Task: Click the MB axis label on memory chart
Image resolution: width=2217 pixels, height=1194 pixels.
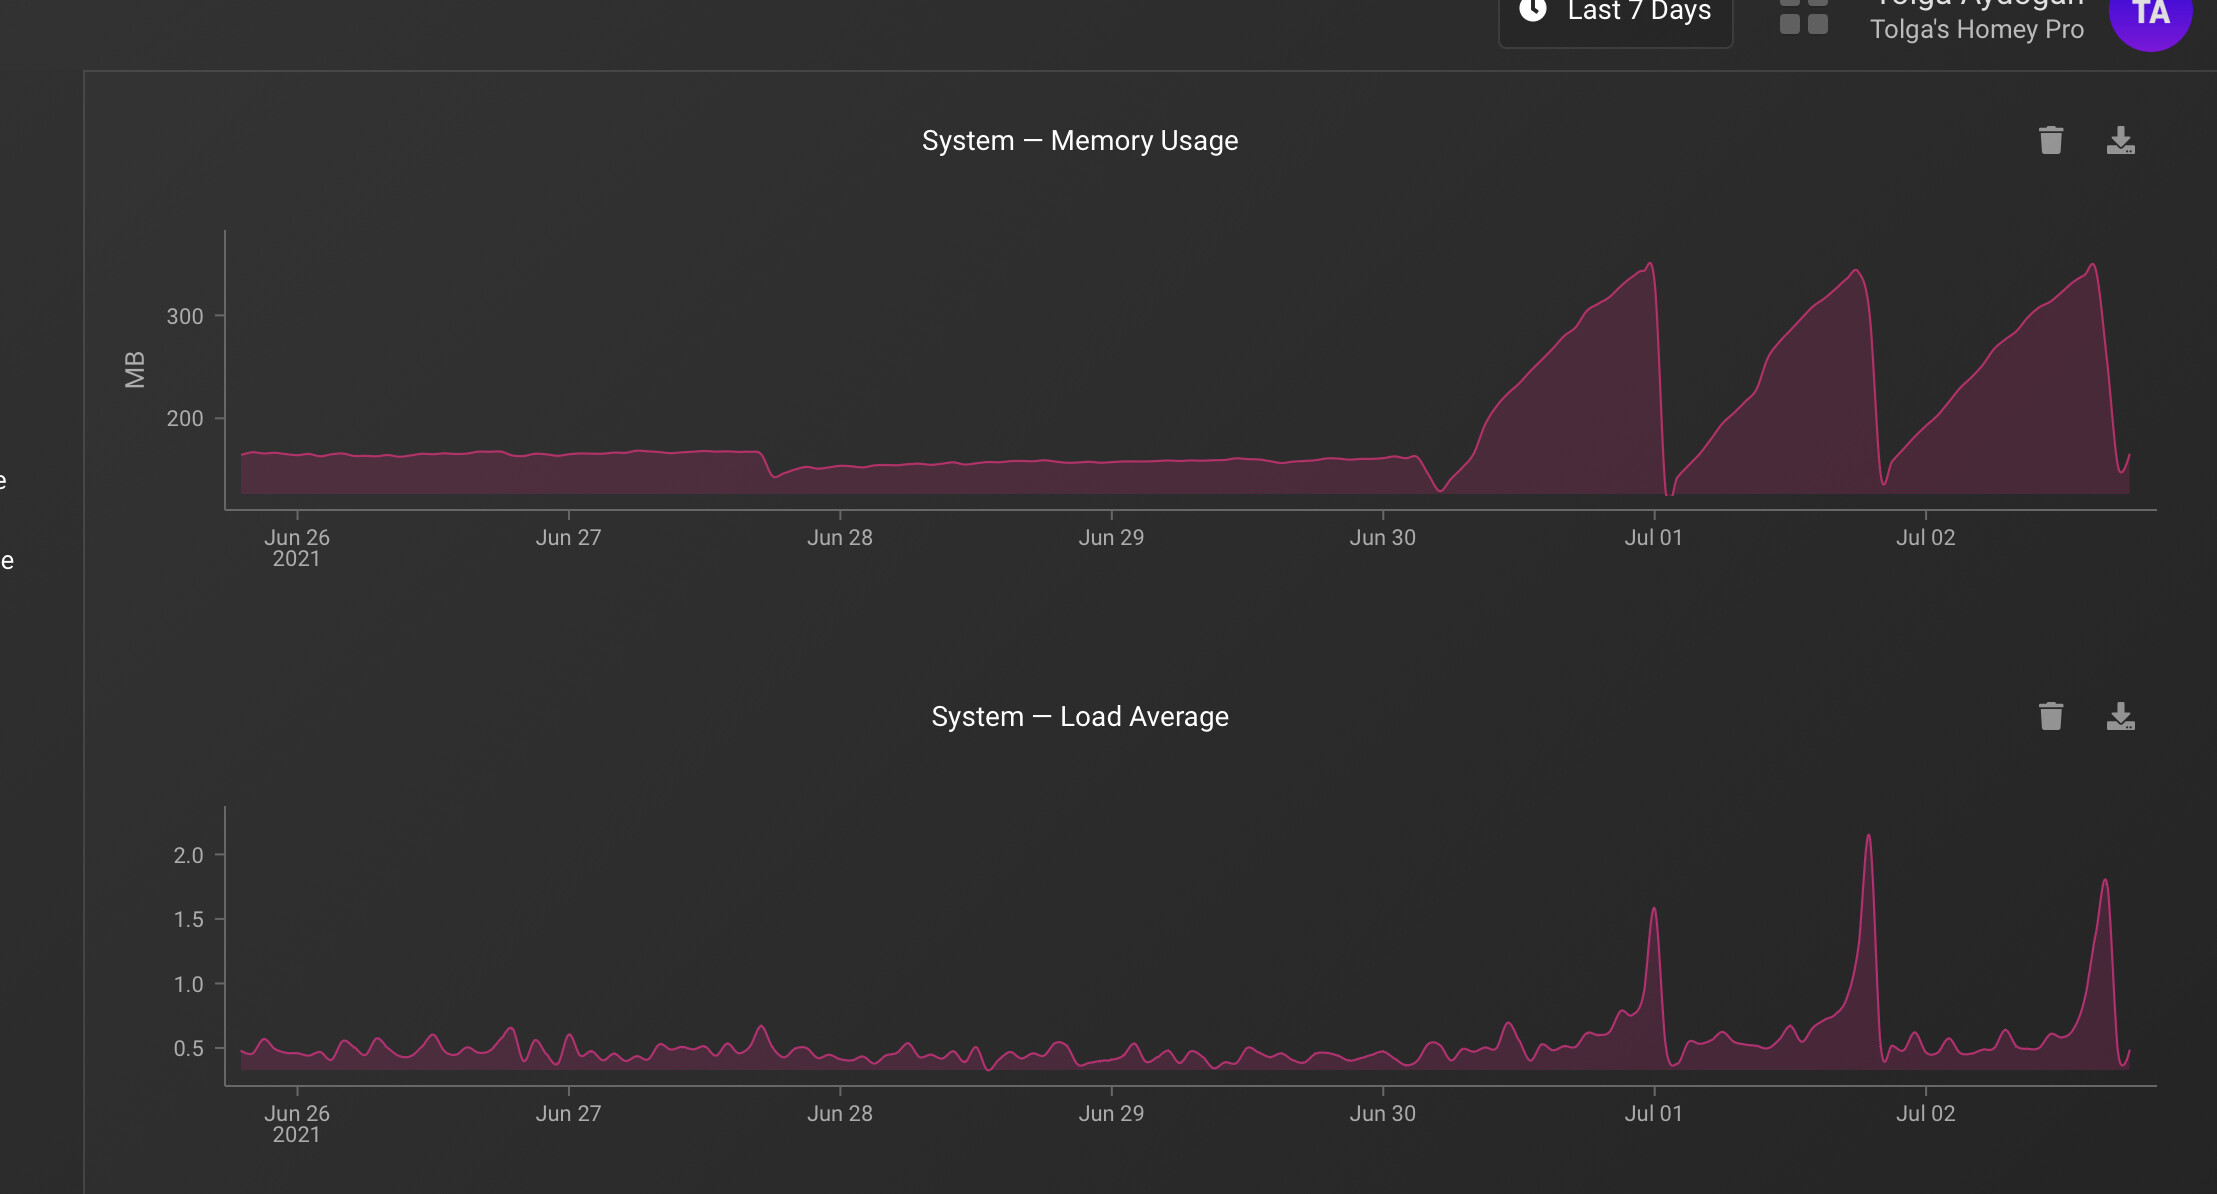Action: point(135,370)
